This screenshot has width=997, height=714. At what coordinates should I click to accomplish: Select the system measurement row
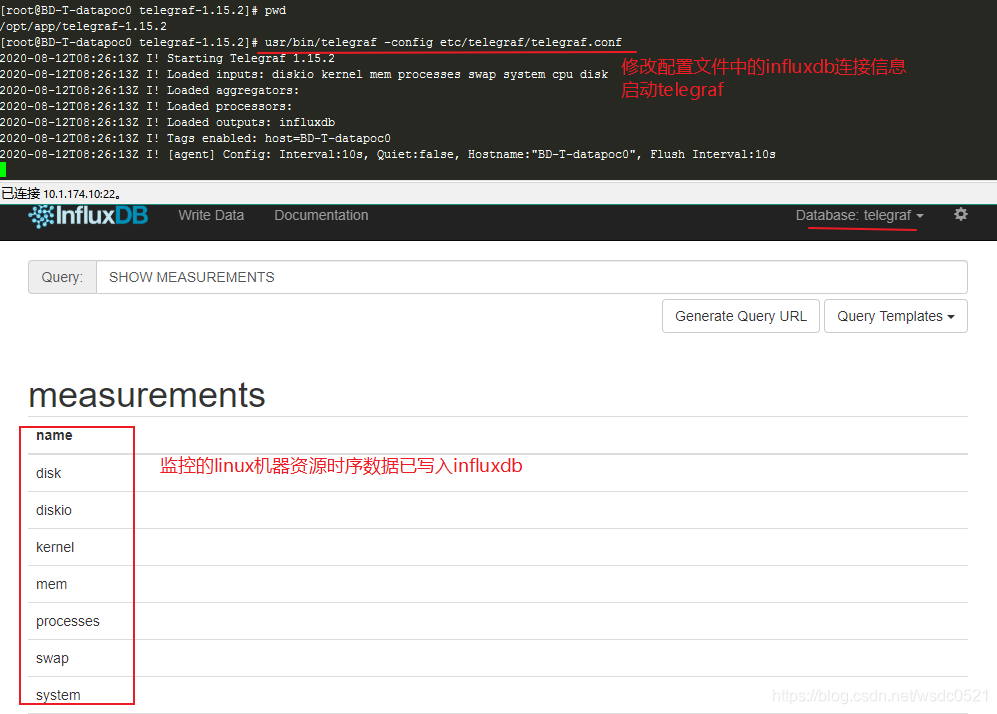pyautogui.click(x=498, y=694)
